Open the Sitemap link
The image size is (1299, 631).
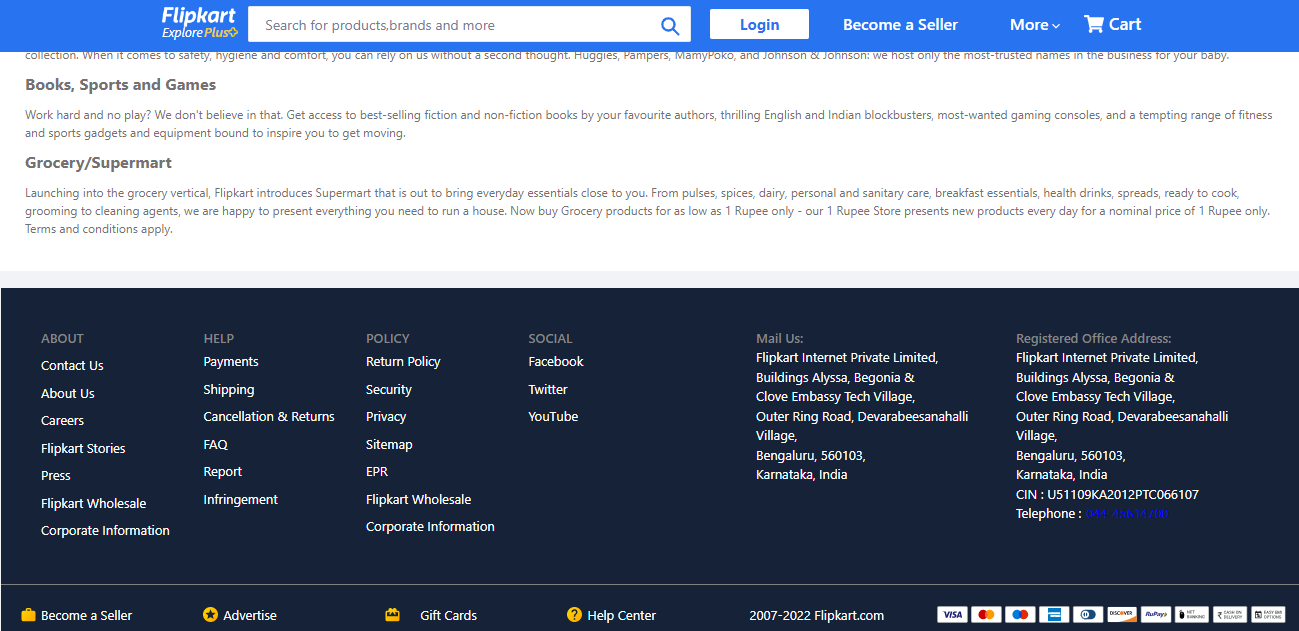(x=389, y=445)
